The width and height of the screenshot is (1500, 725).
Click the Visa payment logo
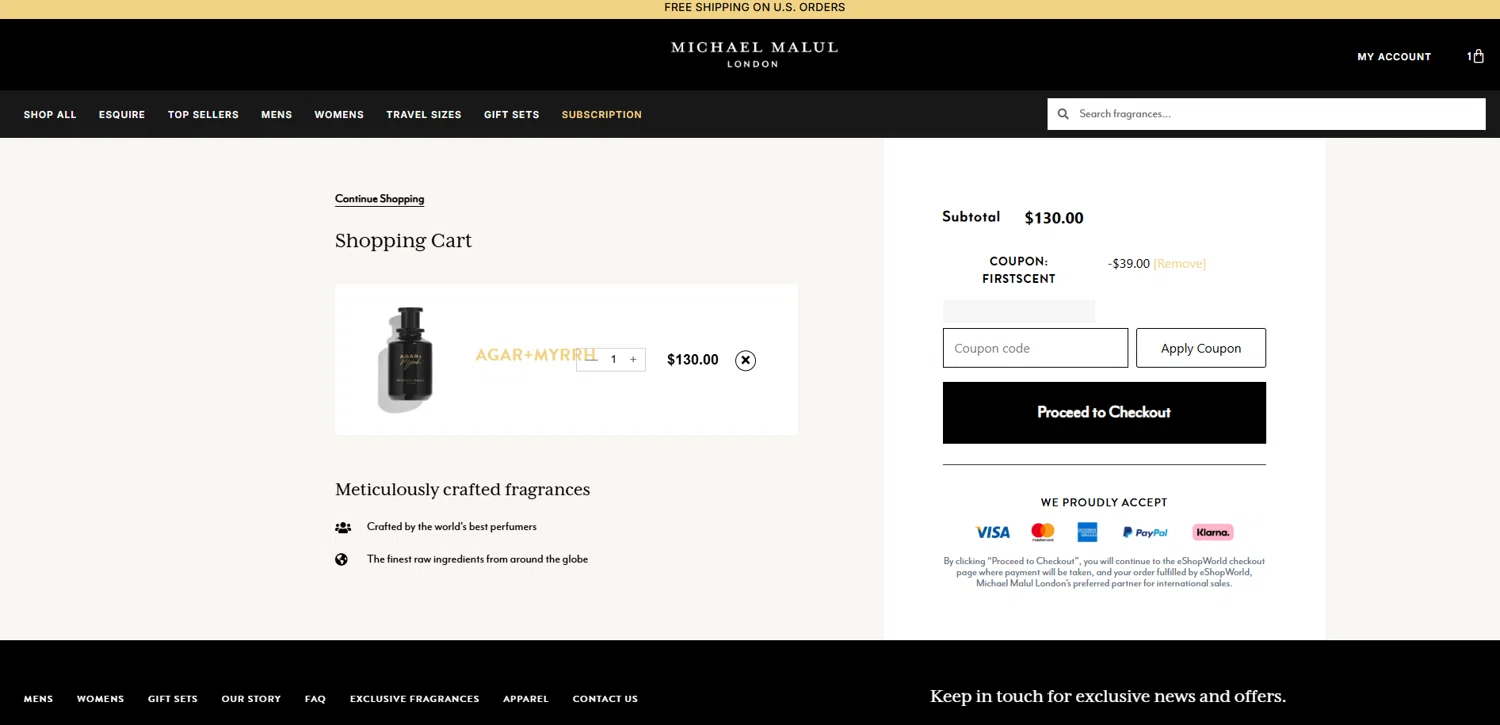coord(993,532)
